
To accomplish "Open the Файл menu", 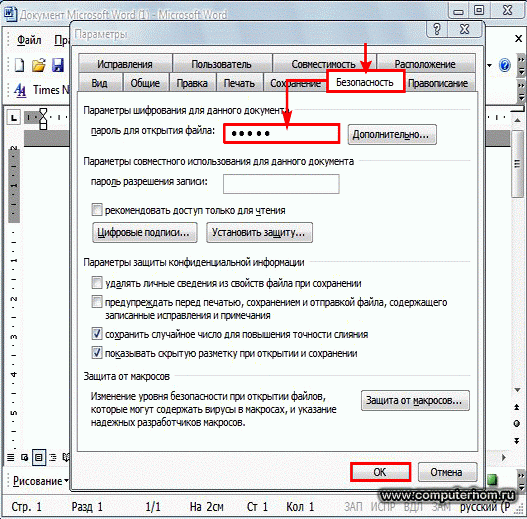I will pos(29,40).
